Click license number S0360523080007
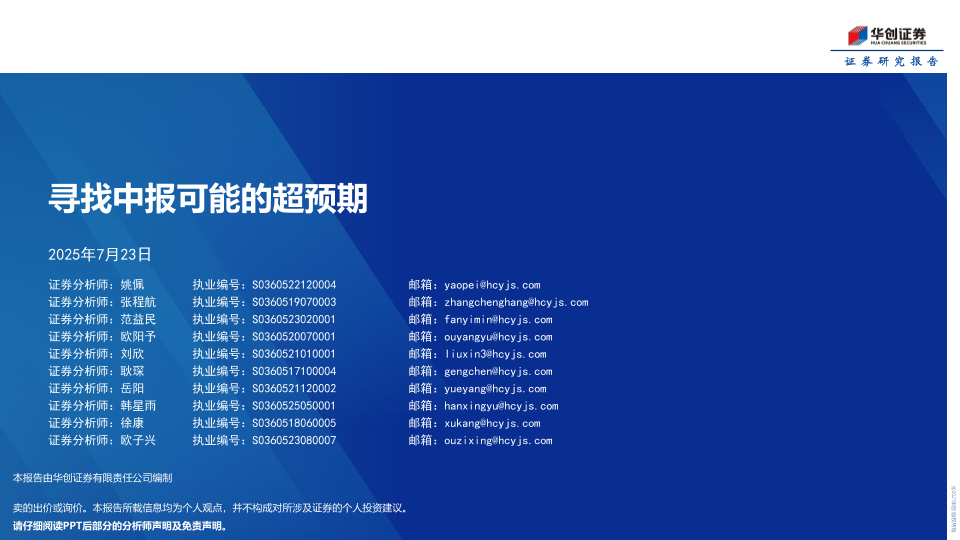960x540 pixels. [x=294, y=440]
